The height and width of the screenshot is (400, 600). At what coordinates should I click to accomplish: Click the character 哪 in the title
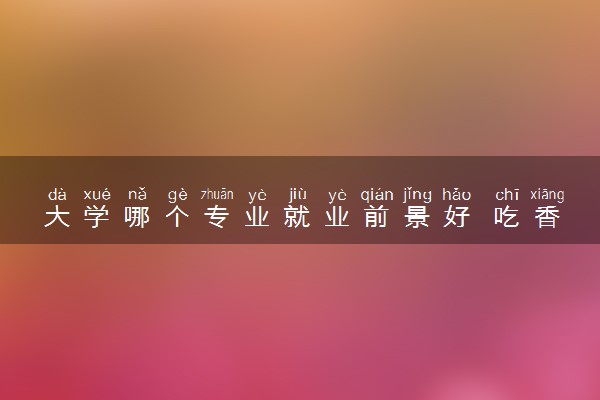(x=137, y=217)
